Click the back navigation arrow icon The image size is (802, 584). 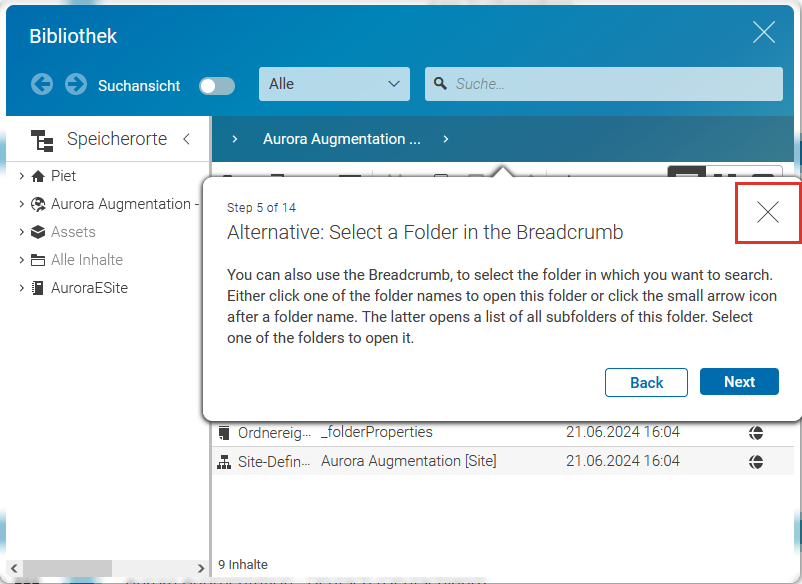41,84
